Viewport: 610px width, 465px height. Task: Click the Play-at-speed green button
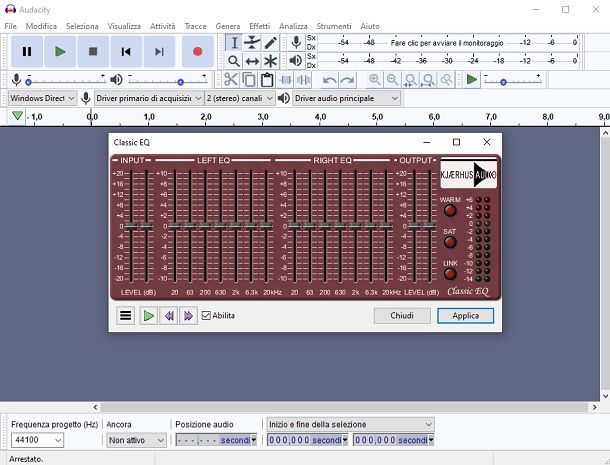pos(472,80)
